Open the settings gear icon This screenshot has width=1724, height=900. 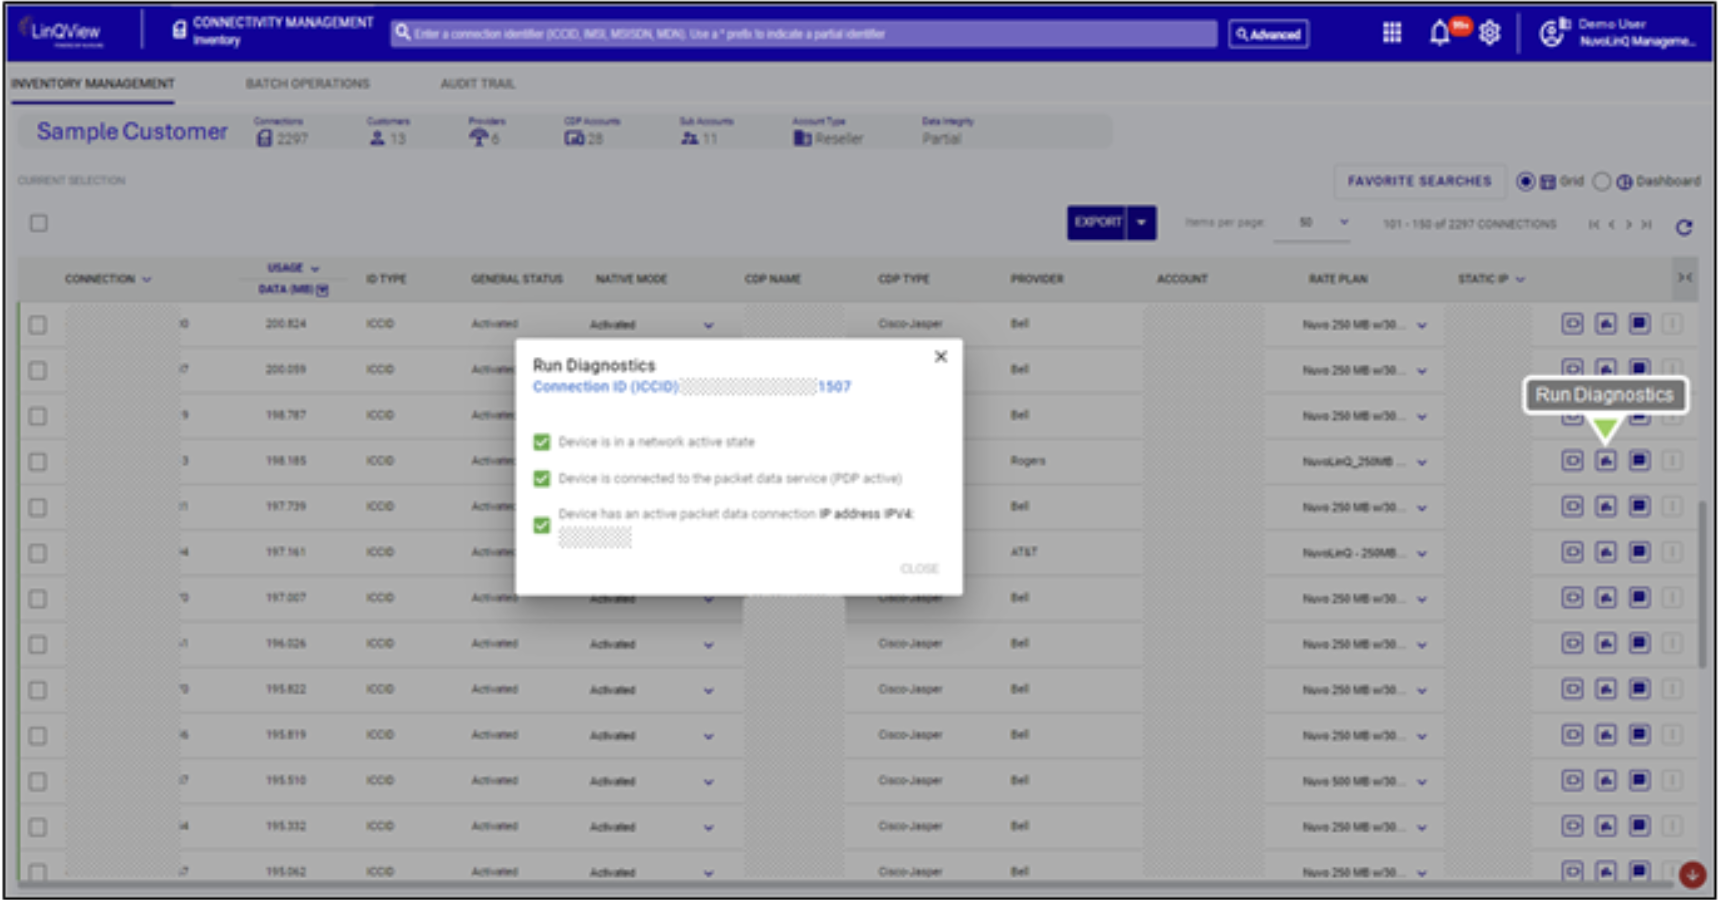click(x=1489, y=33)
